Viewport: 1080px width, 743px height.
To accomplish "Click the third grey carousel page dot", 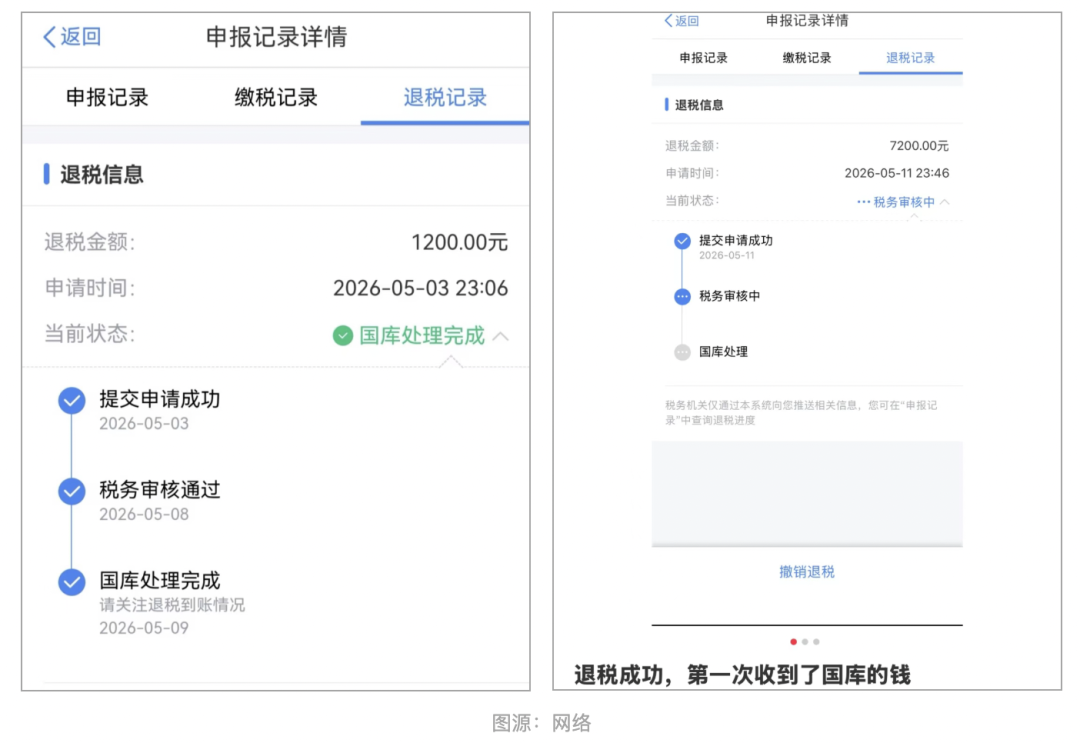I will point(816,642).
